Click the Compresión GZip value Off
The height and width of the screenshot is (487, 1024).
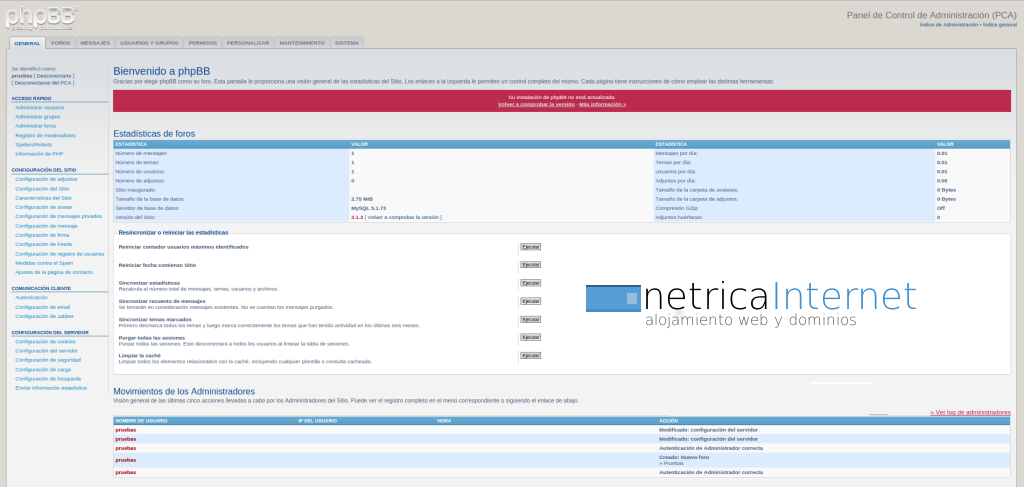pos(941,208)
